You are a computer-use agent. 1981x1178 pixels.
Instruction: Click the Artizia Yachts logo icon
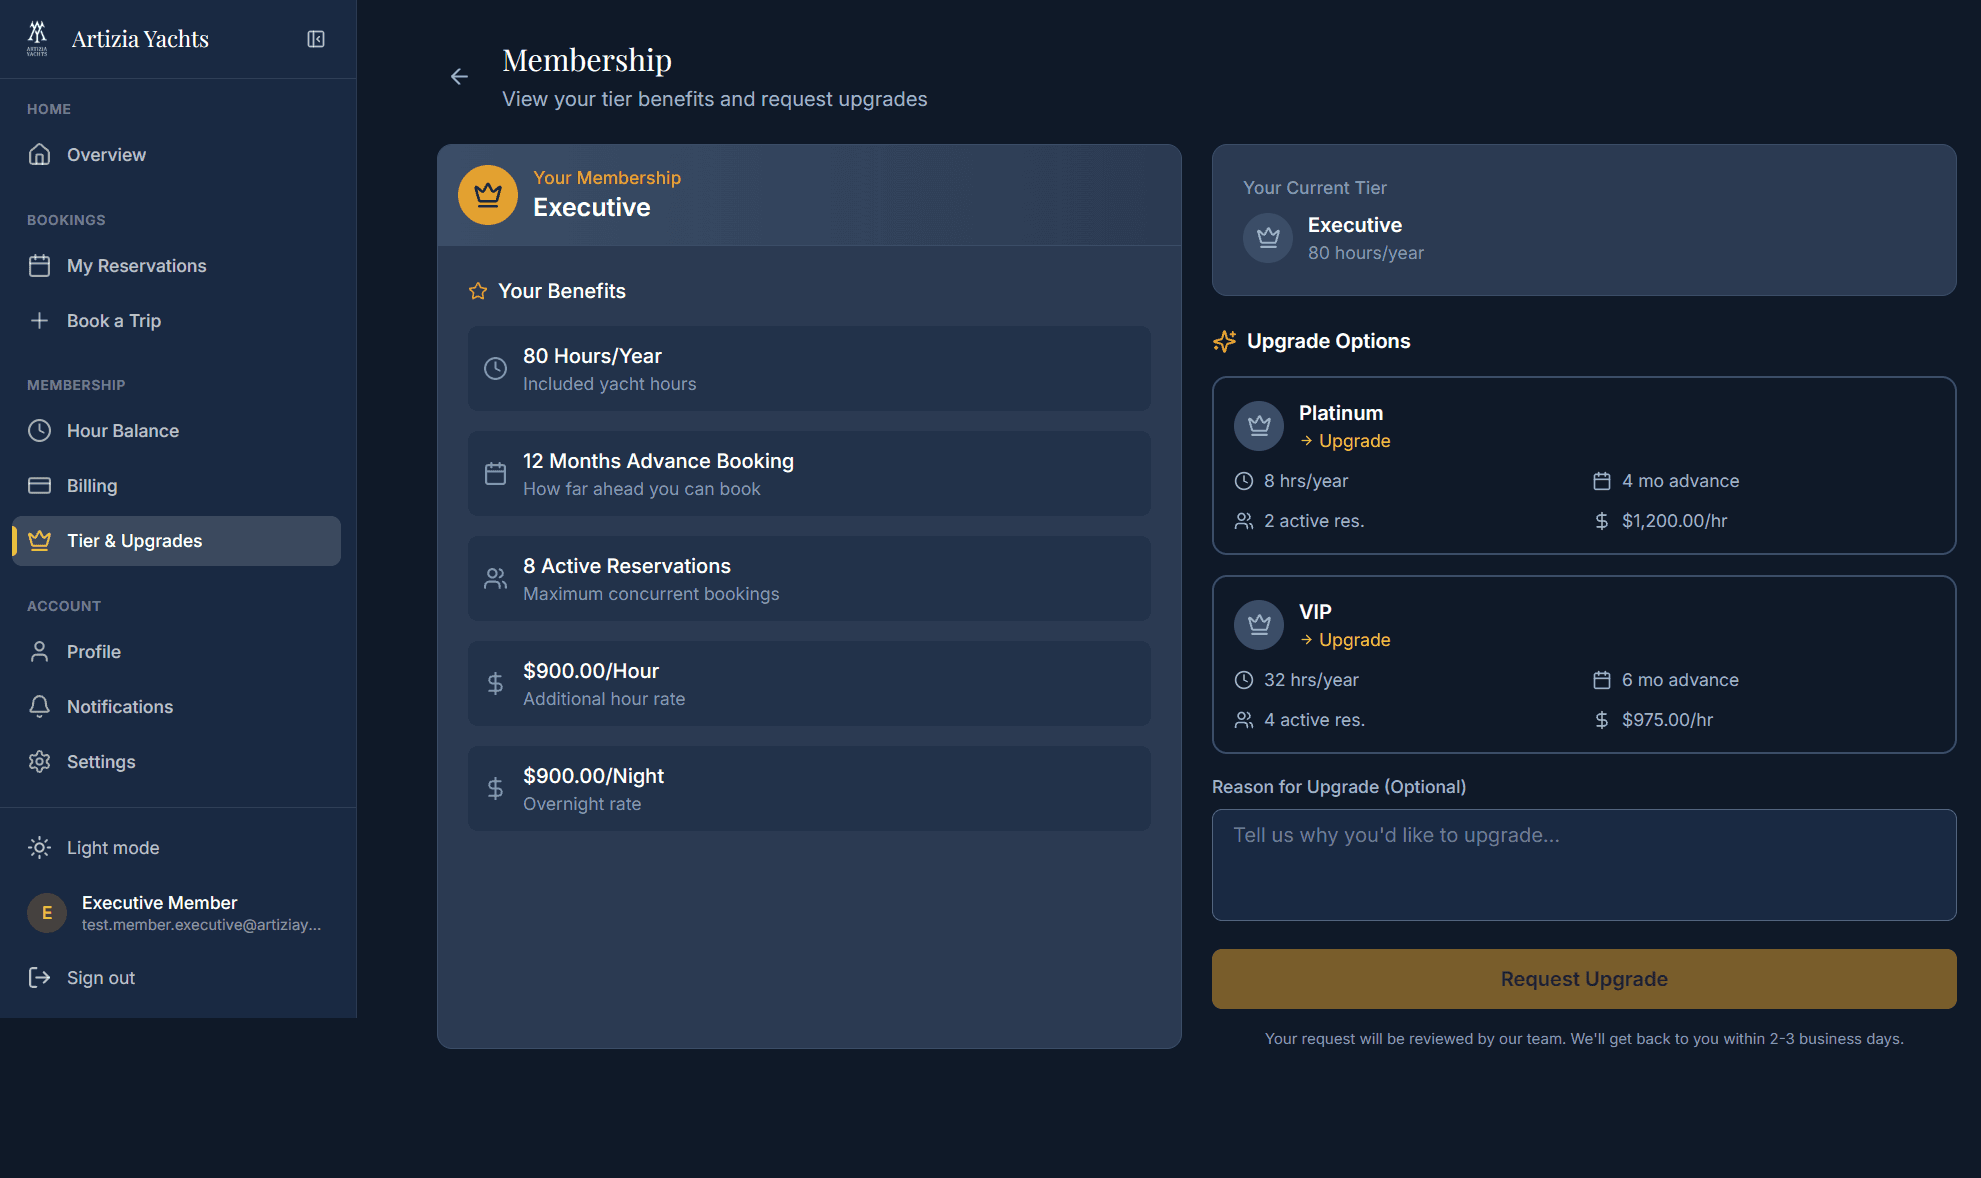point(37,38)
